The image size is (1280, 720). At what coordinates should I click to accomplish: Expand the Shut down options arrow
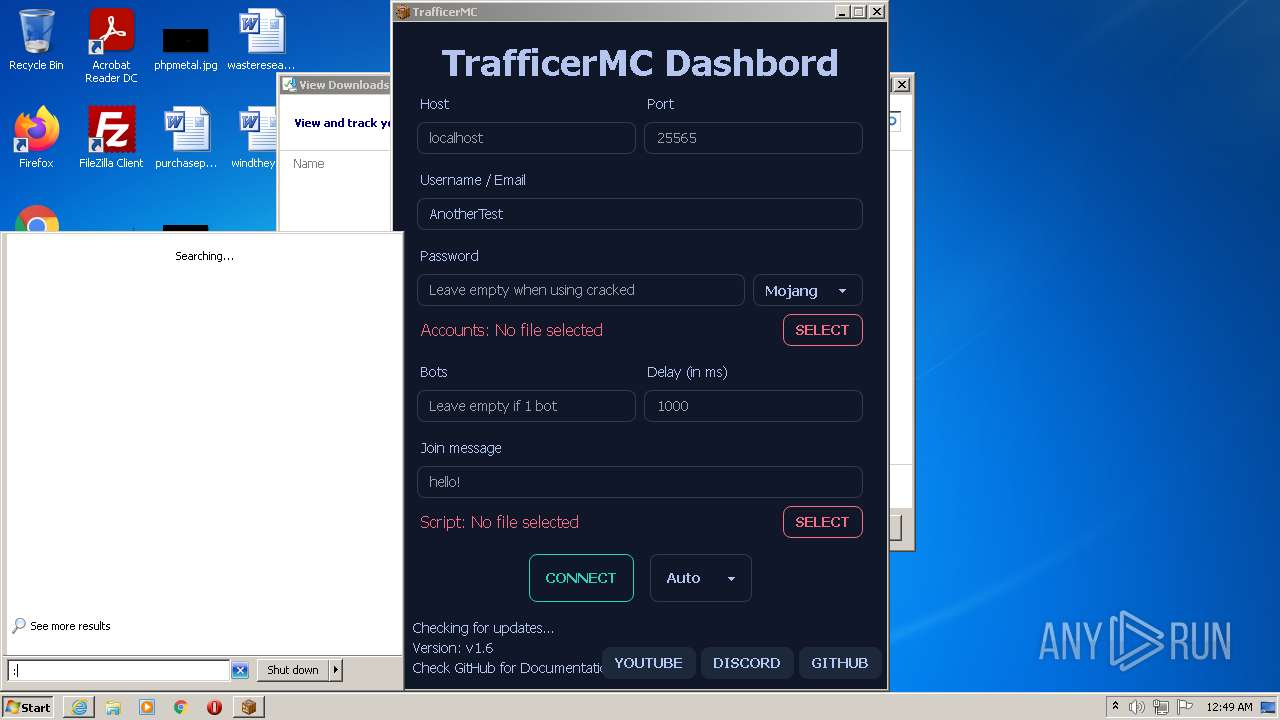click(336, 670)
